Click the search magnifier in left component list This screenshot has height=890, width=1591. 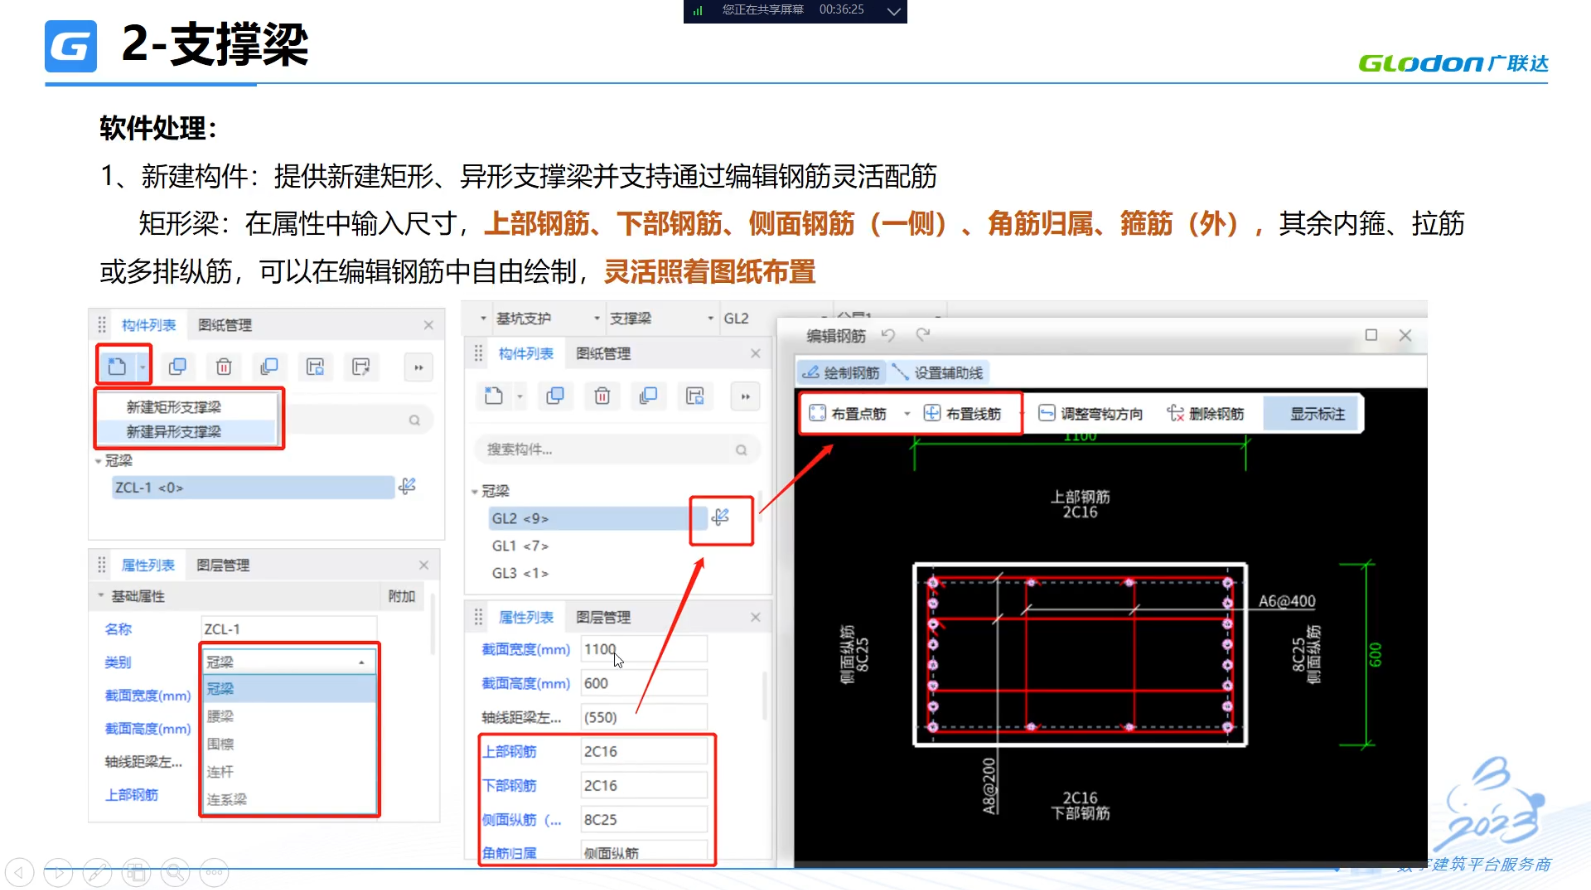click(414, 420)
